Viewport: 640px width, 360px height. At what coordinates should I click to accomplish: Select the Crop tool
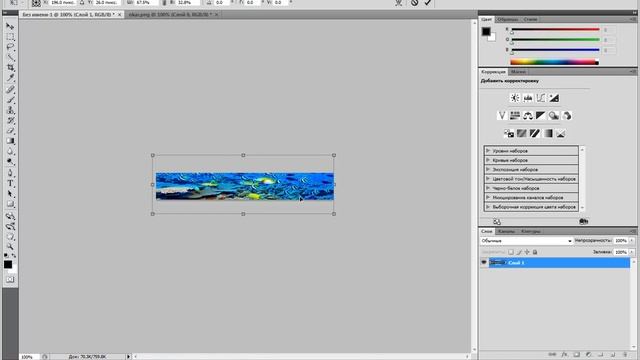[x=10, y=68]
